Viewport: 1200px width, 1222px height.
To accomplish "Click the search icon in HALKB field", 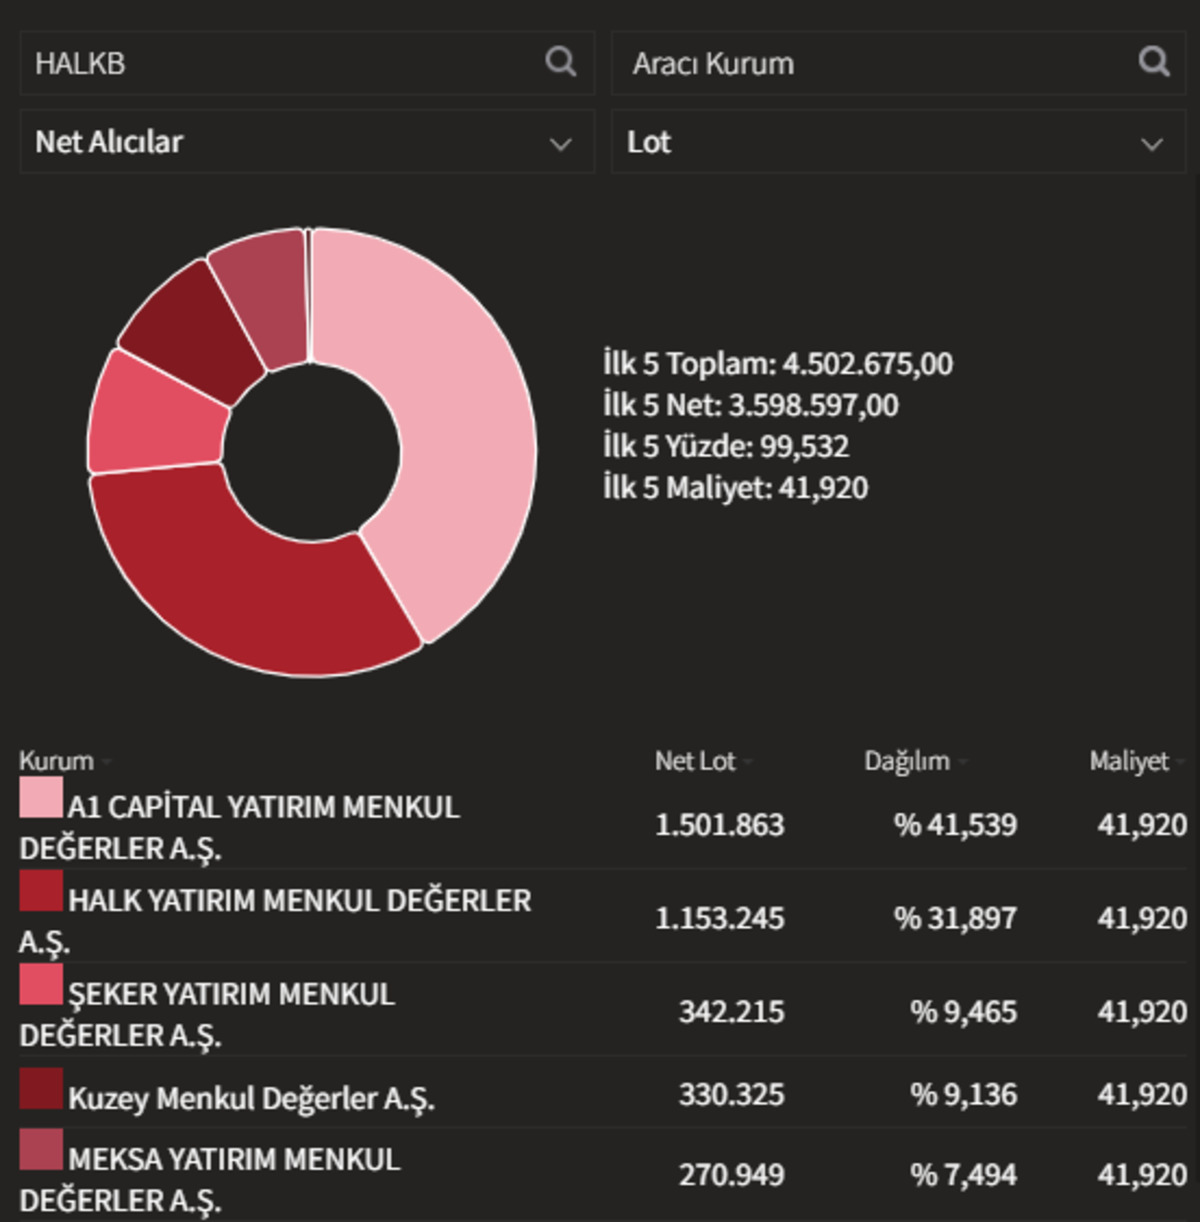I will click(x=561, y=63).
